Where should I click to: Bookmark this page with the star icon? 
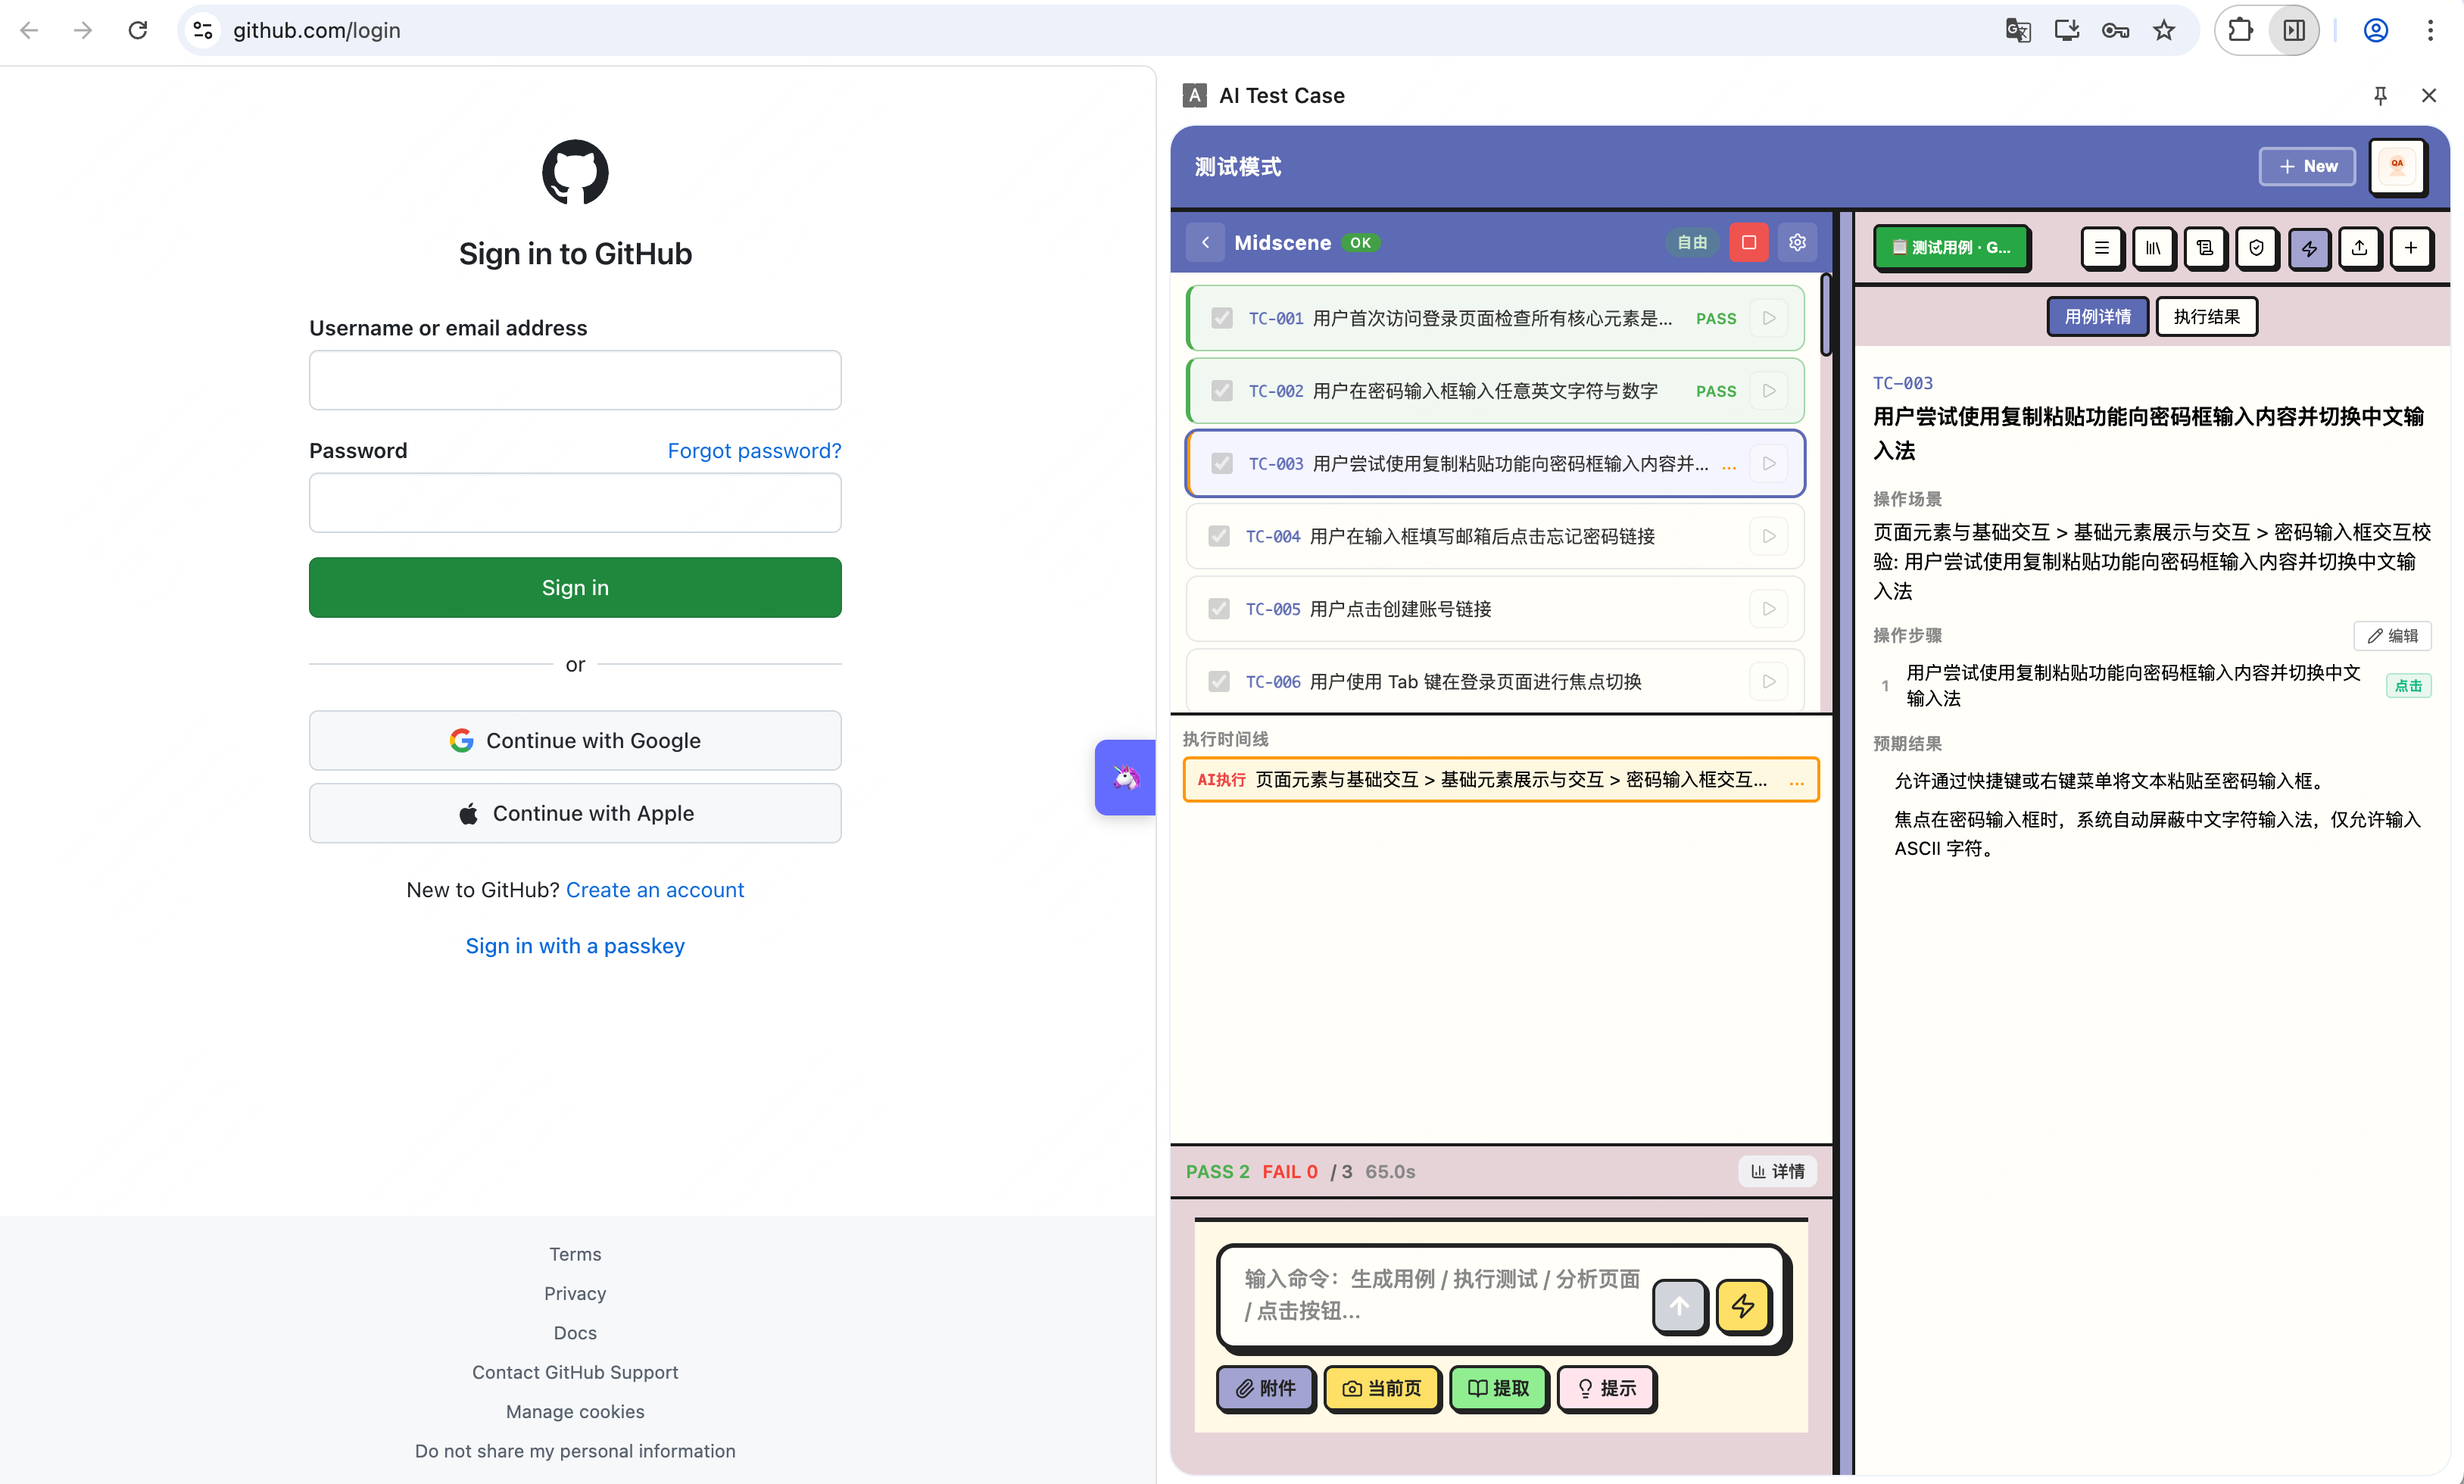pos(2164,30)
